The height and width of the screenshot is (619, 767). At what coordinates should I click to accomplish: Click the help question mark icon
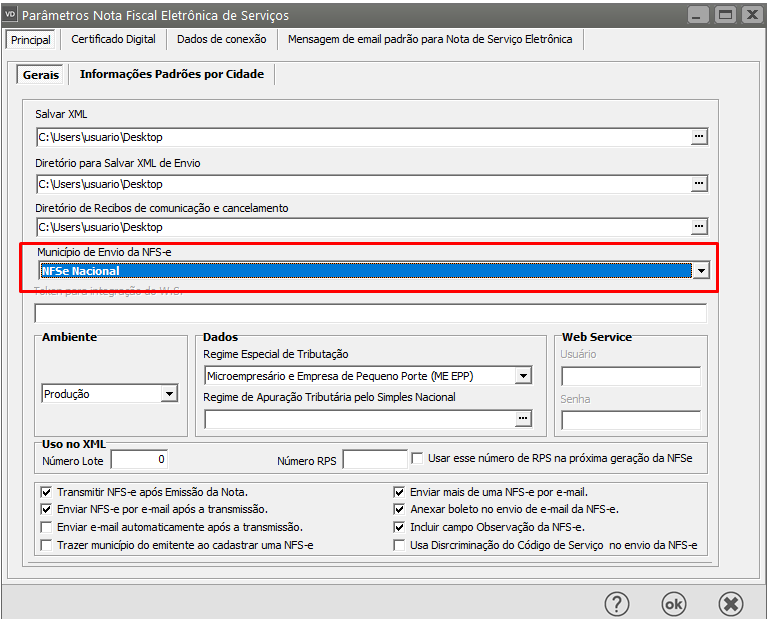pyautogui.click(x=617, y=604)
